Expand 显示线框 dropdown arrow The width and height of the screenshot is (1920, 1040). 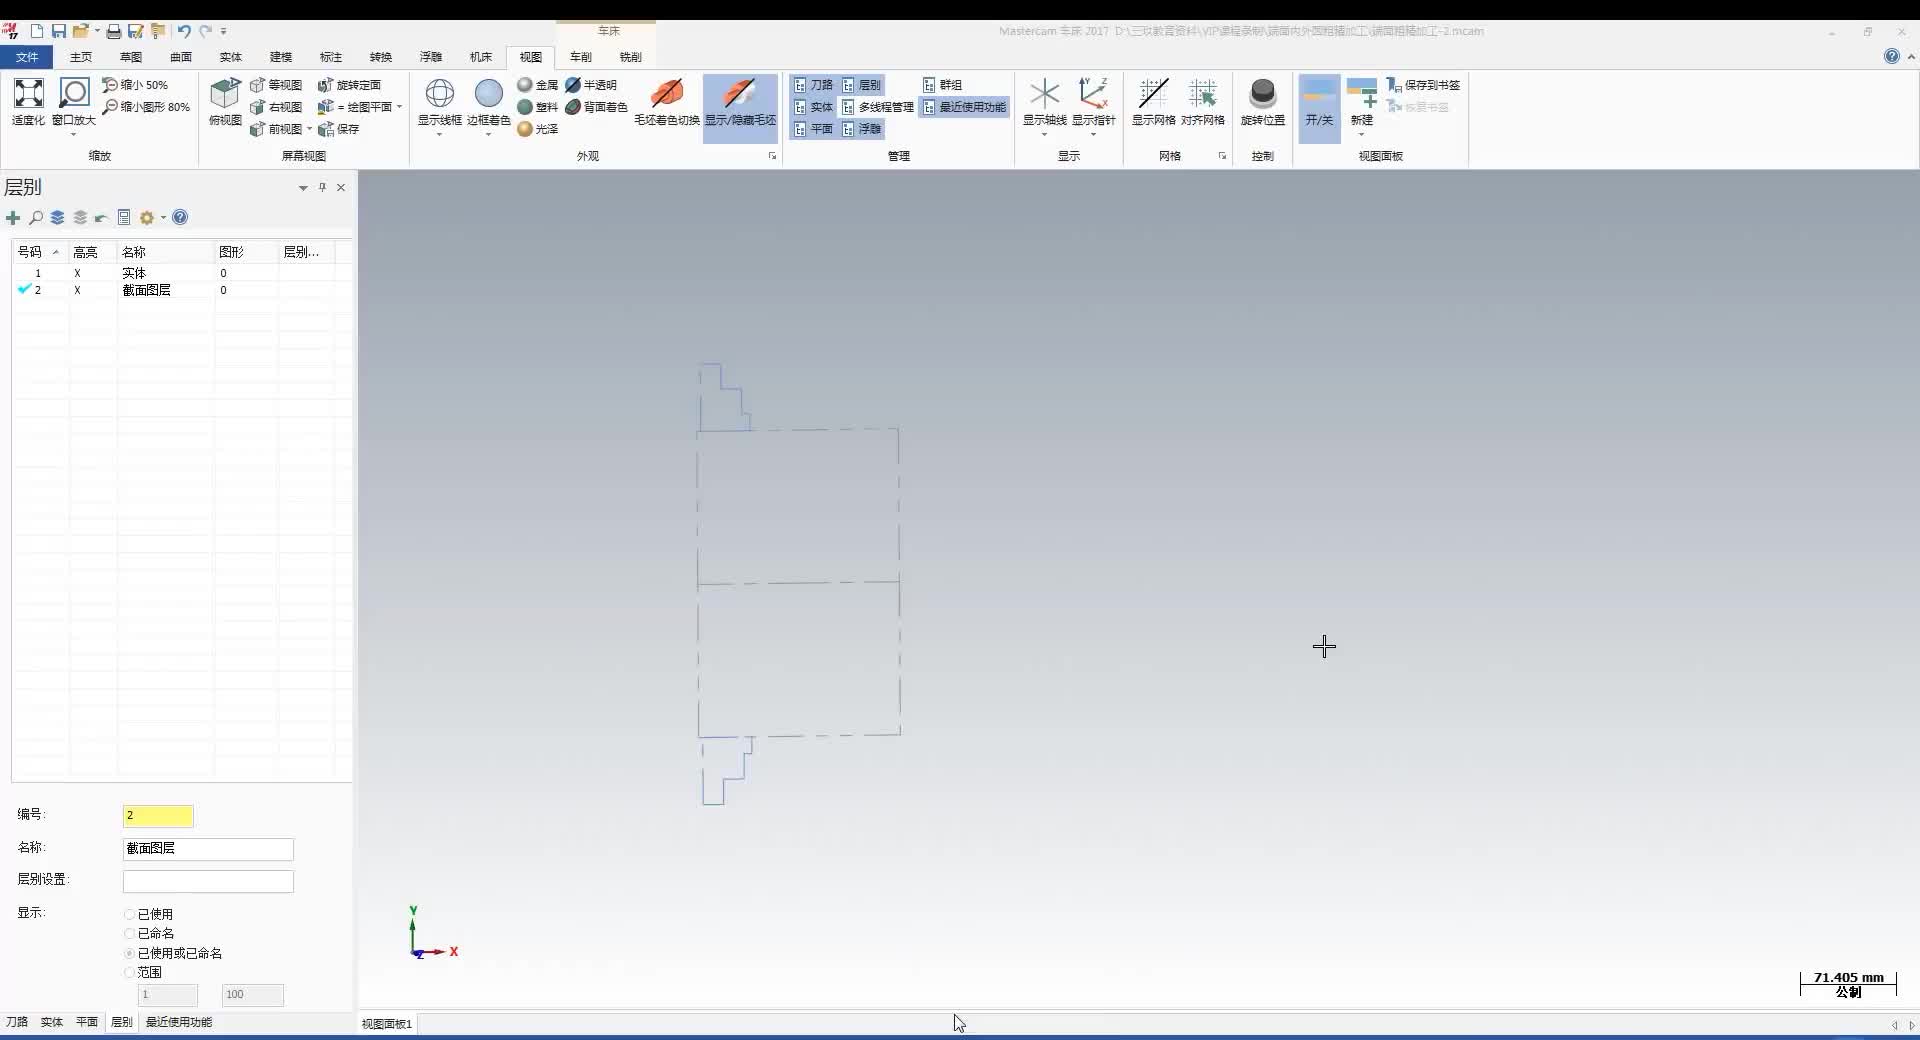[440, 134]
